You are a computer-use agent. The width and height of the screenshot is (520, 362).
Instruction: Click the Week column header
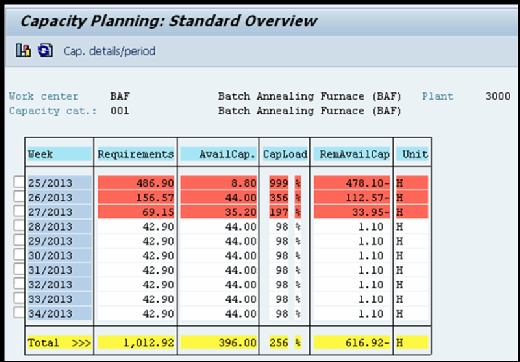pyautogui.click(x=59, y=154)
